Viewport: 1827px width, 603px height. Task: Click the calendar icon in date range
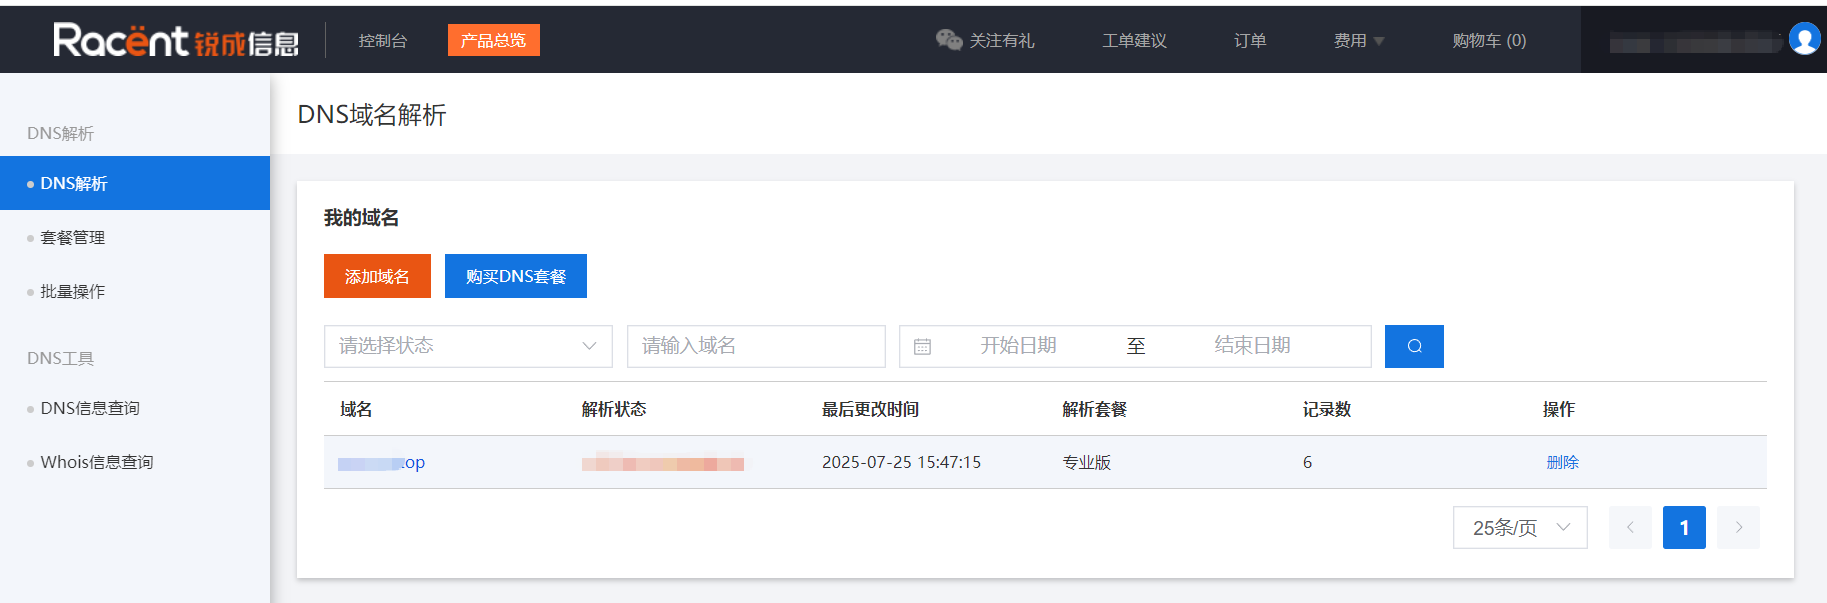pos(922,346)
